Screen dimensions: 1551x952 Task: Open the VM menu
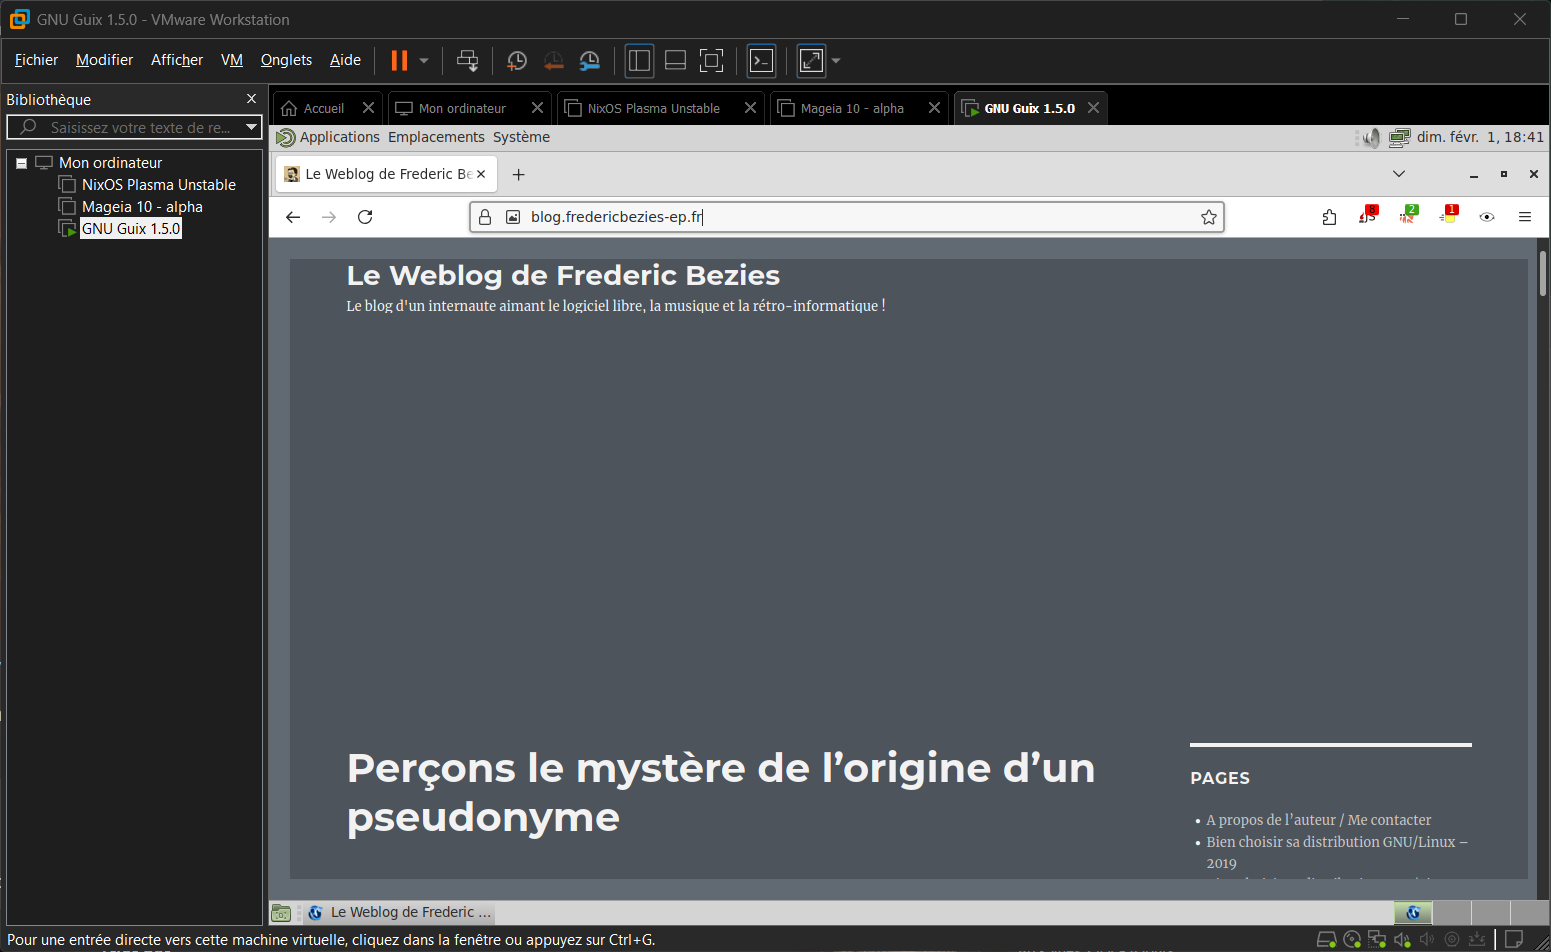tap(232, 60)
